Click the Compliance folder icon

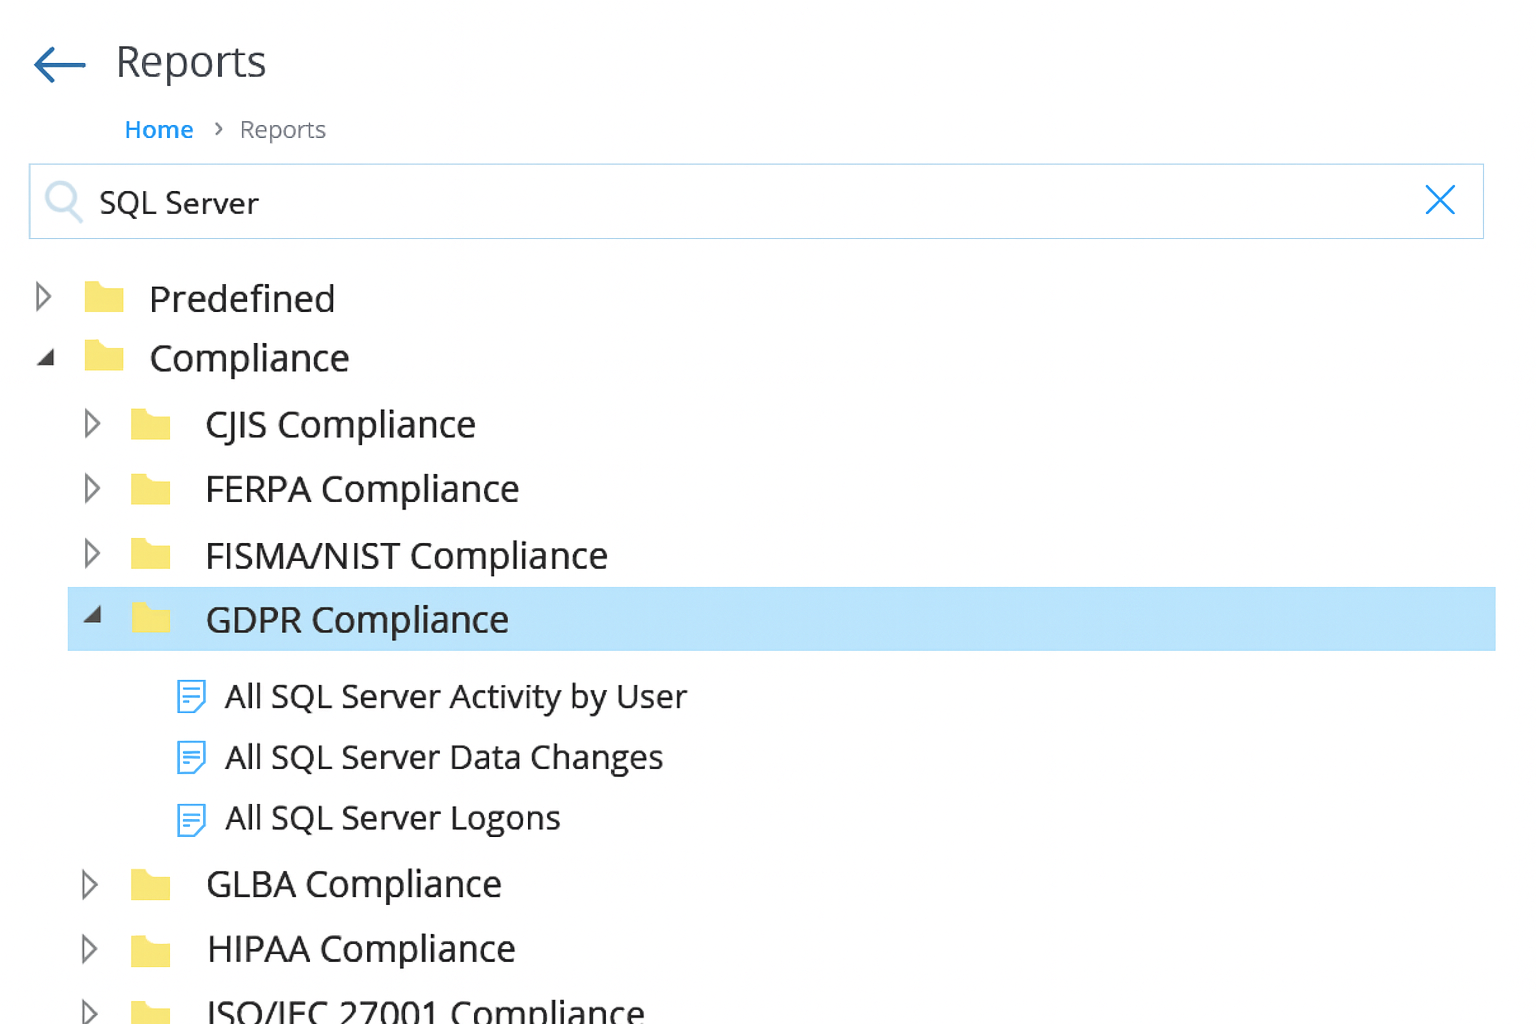(x=104, y=357)
